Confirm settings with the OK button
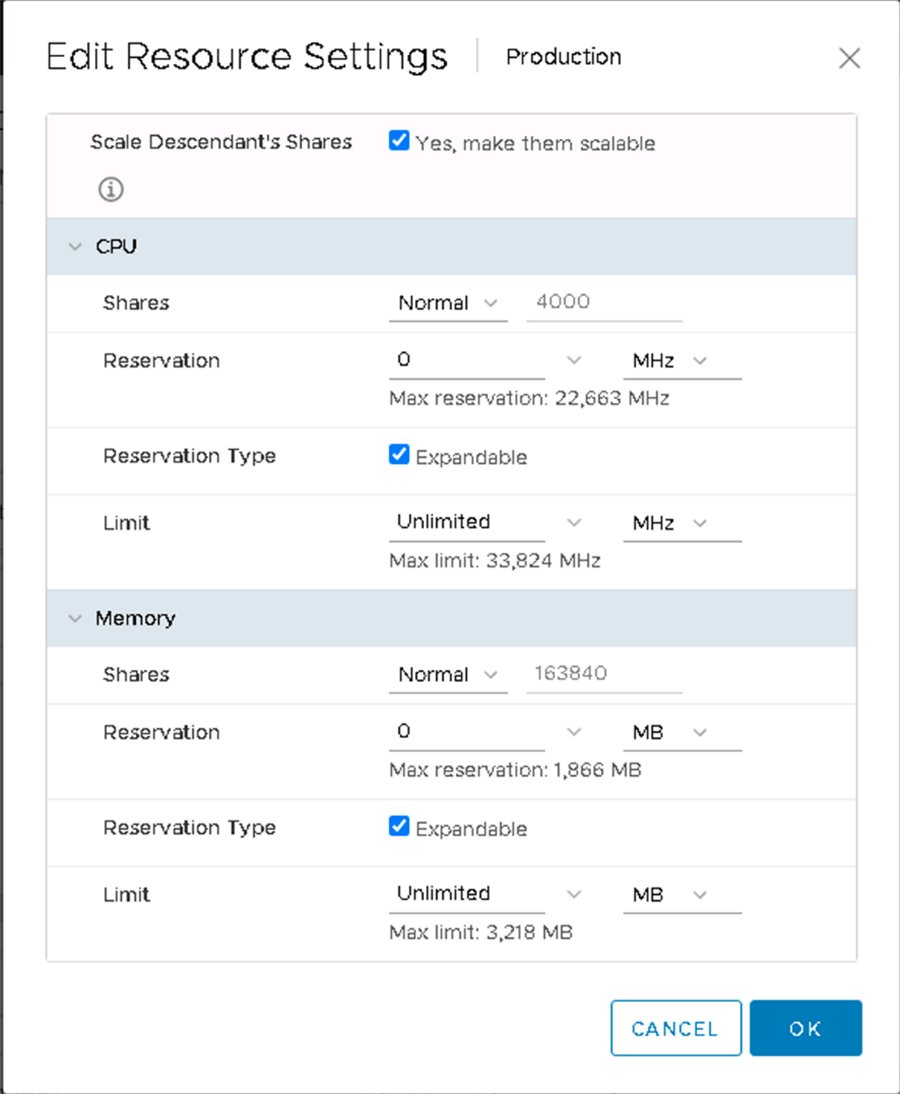The height and width of the screenshot is (1094, 900). [x=806, y=1027]
